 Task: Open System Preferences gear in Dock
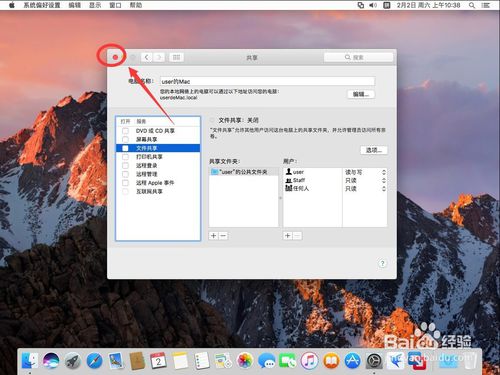[x=374, y=361]
